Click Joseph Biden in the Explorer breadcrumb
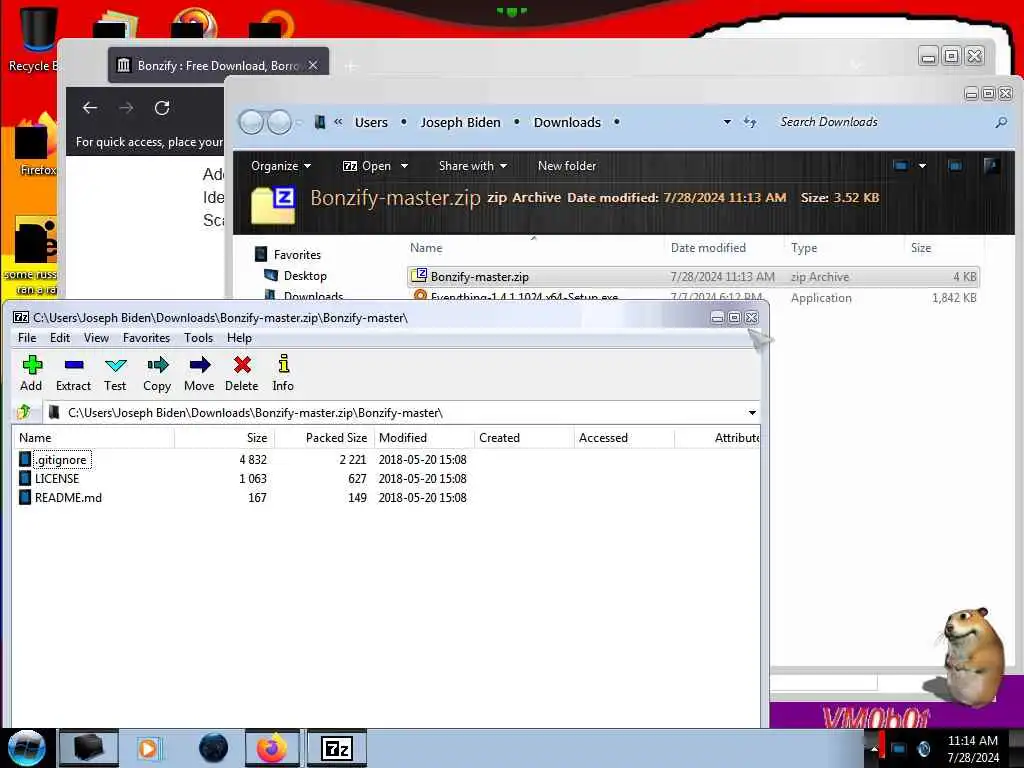The image size is (1024, 768). click(460, 122)
